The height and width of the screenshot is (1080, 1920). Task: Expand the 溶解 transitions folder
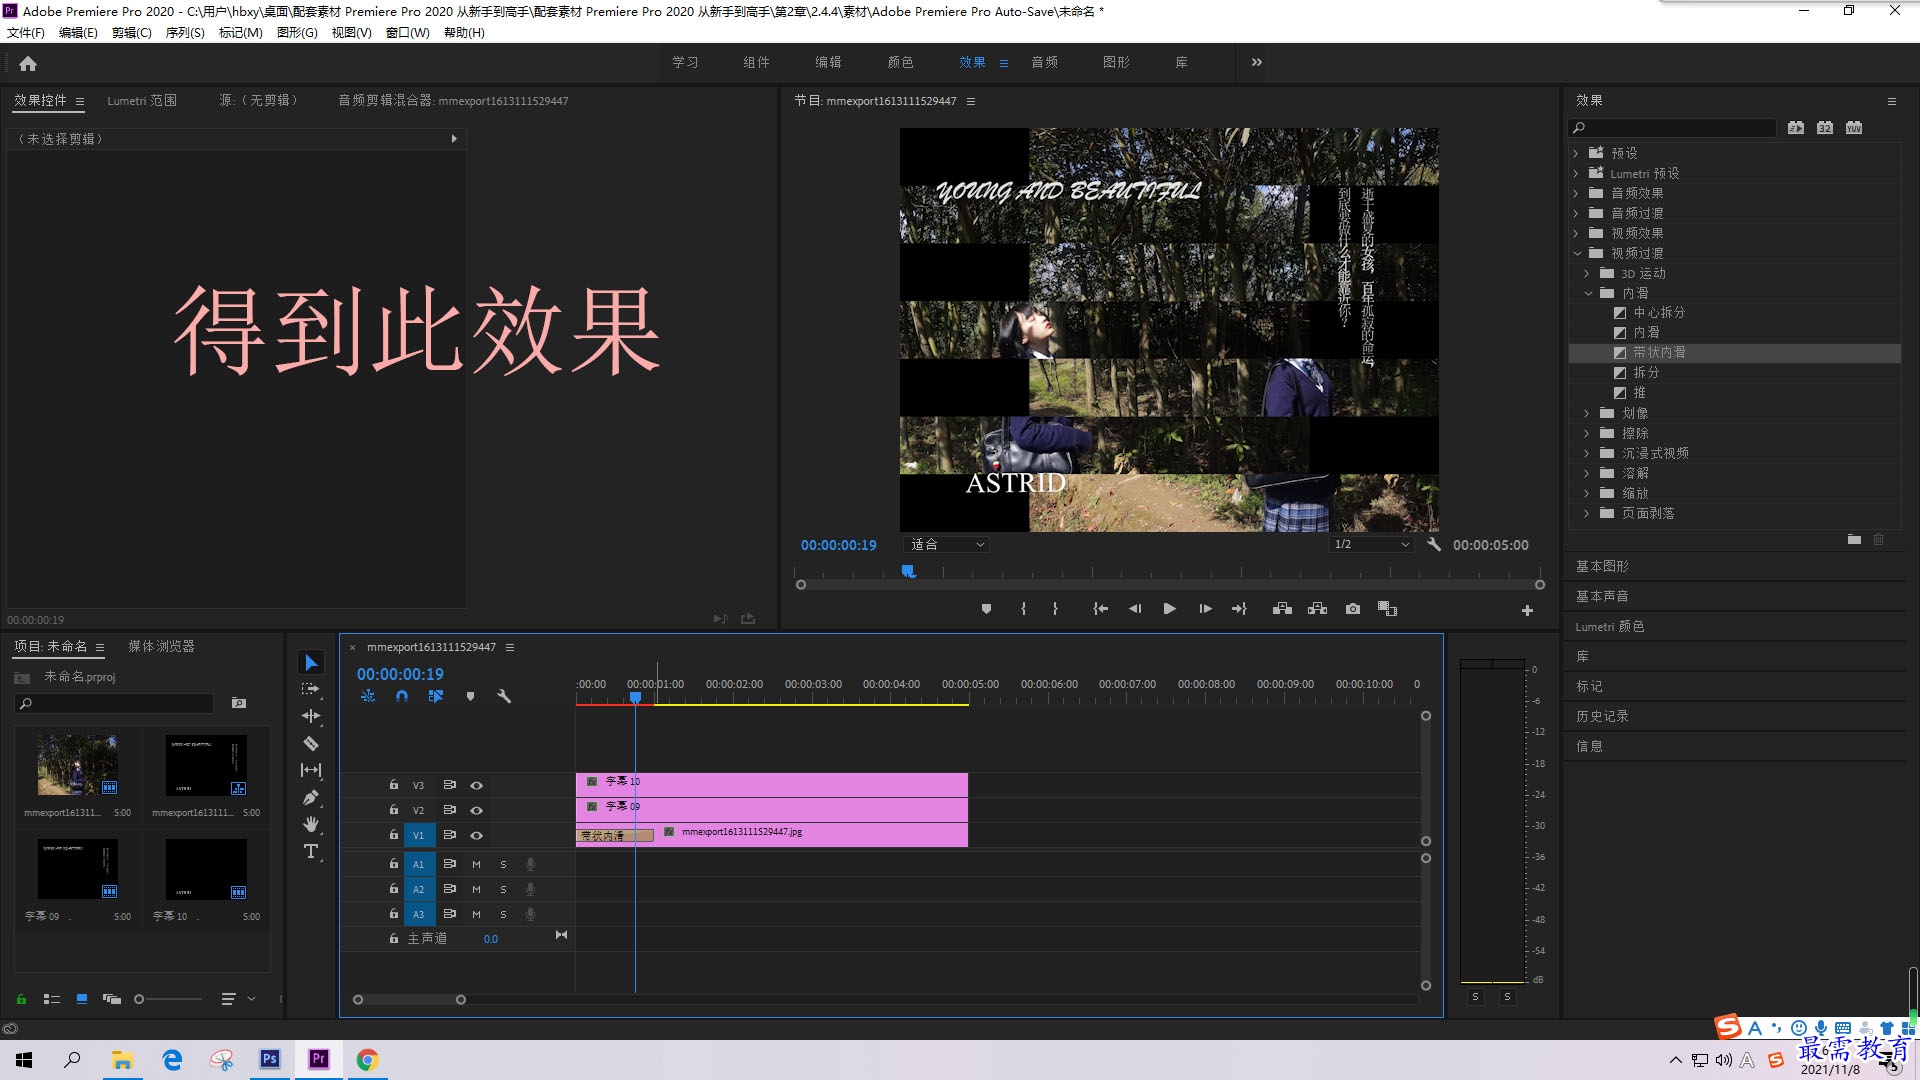point(1587,473)
